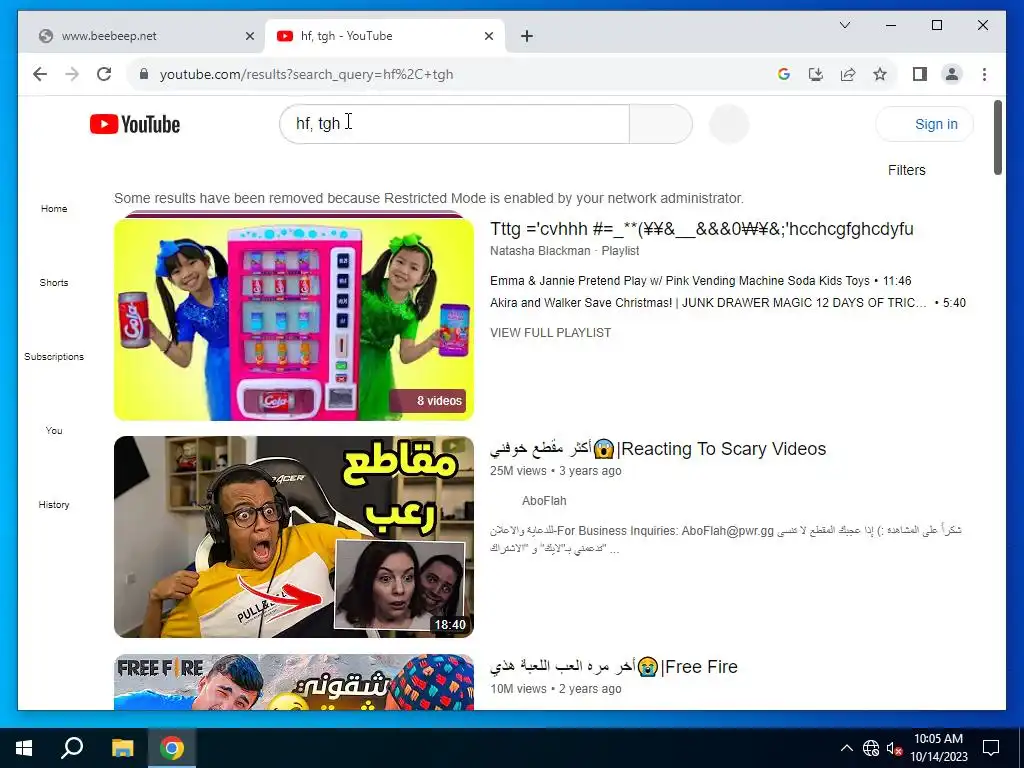
Task: Go back using the browser back arrow
Action: tap(40, 74)
